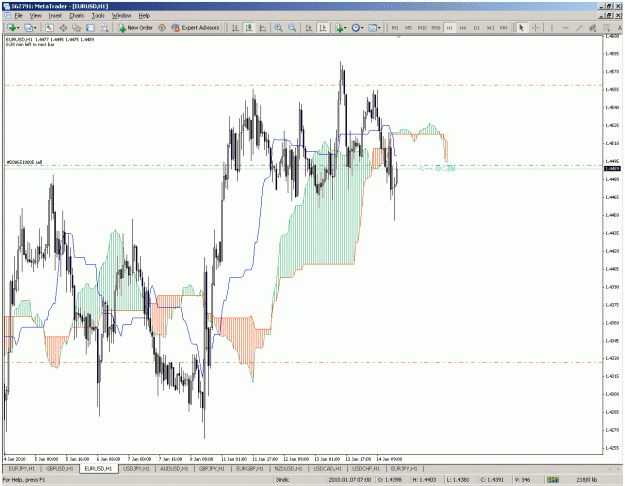
Task: Switch to the USDCHF,H1 chart tab
Action: [x=366, y=469]
